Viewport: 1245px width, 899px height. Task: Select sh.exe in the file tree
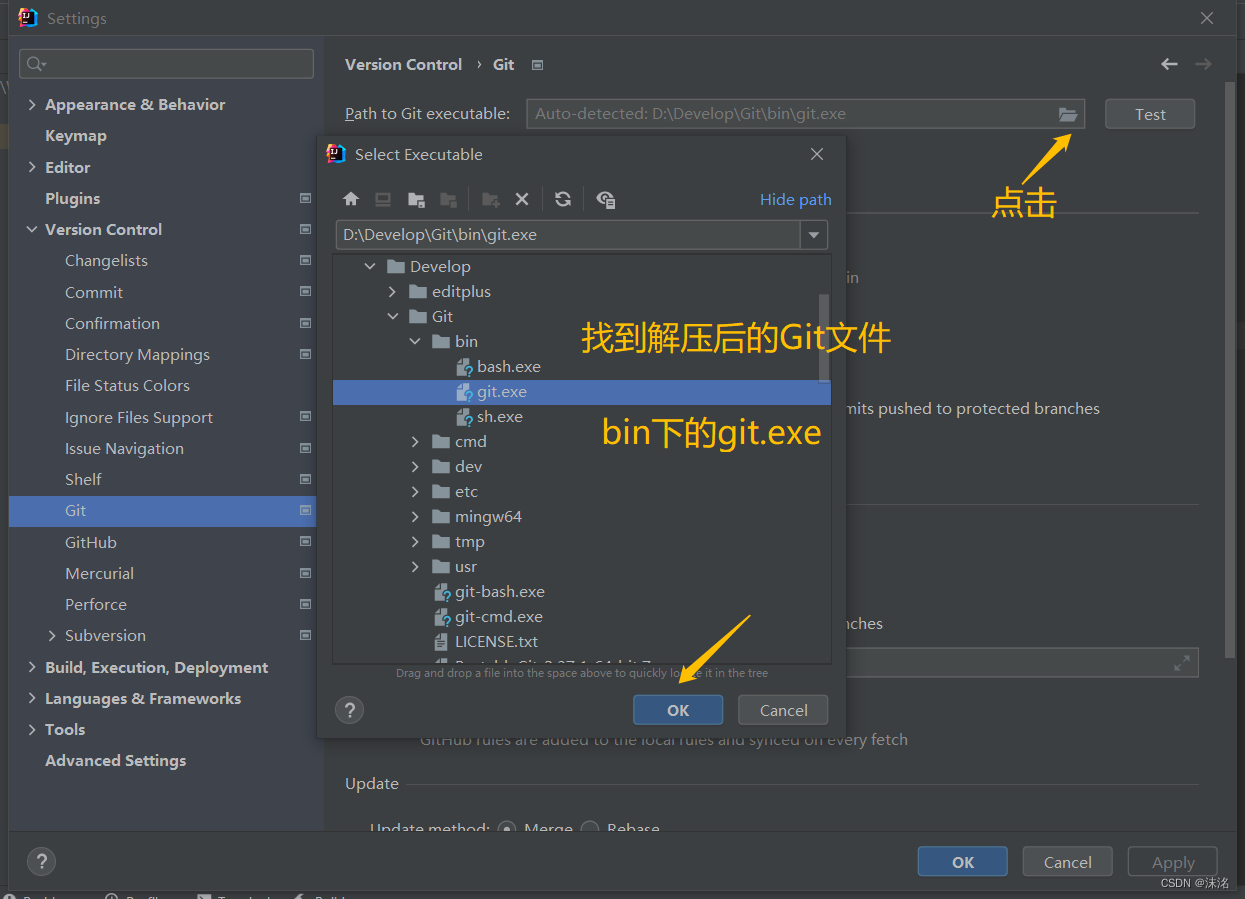pos(499,416)
